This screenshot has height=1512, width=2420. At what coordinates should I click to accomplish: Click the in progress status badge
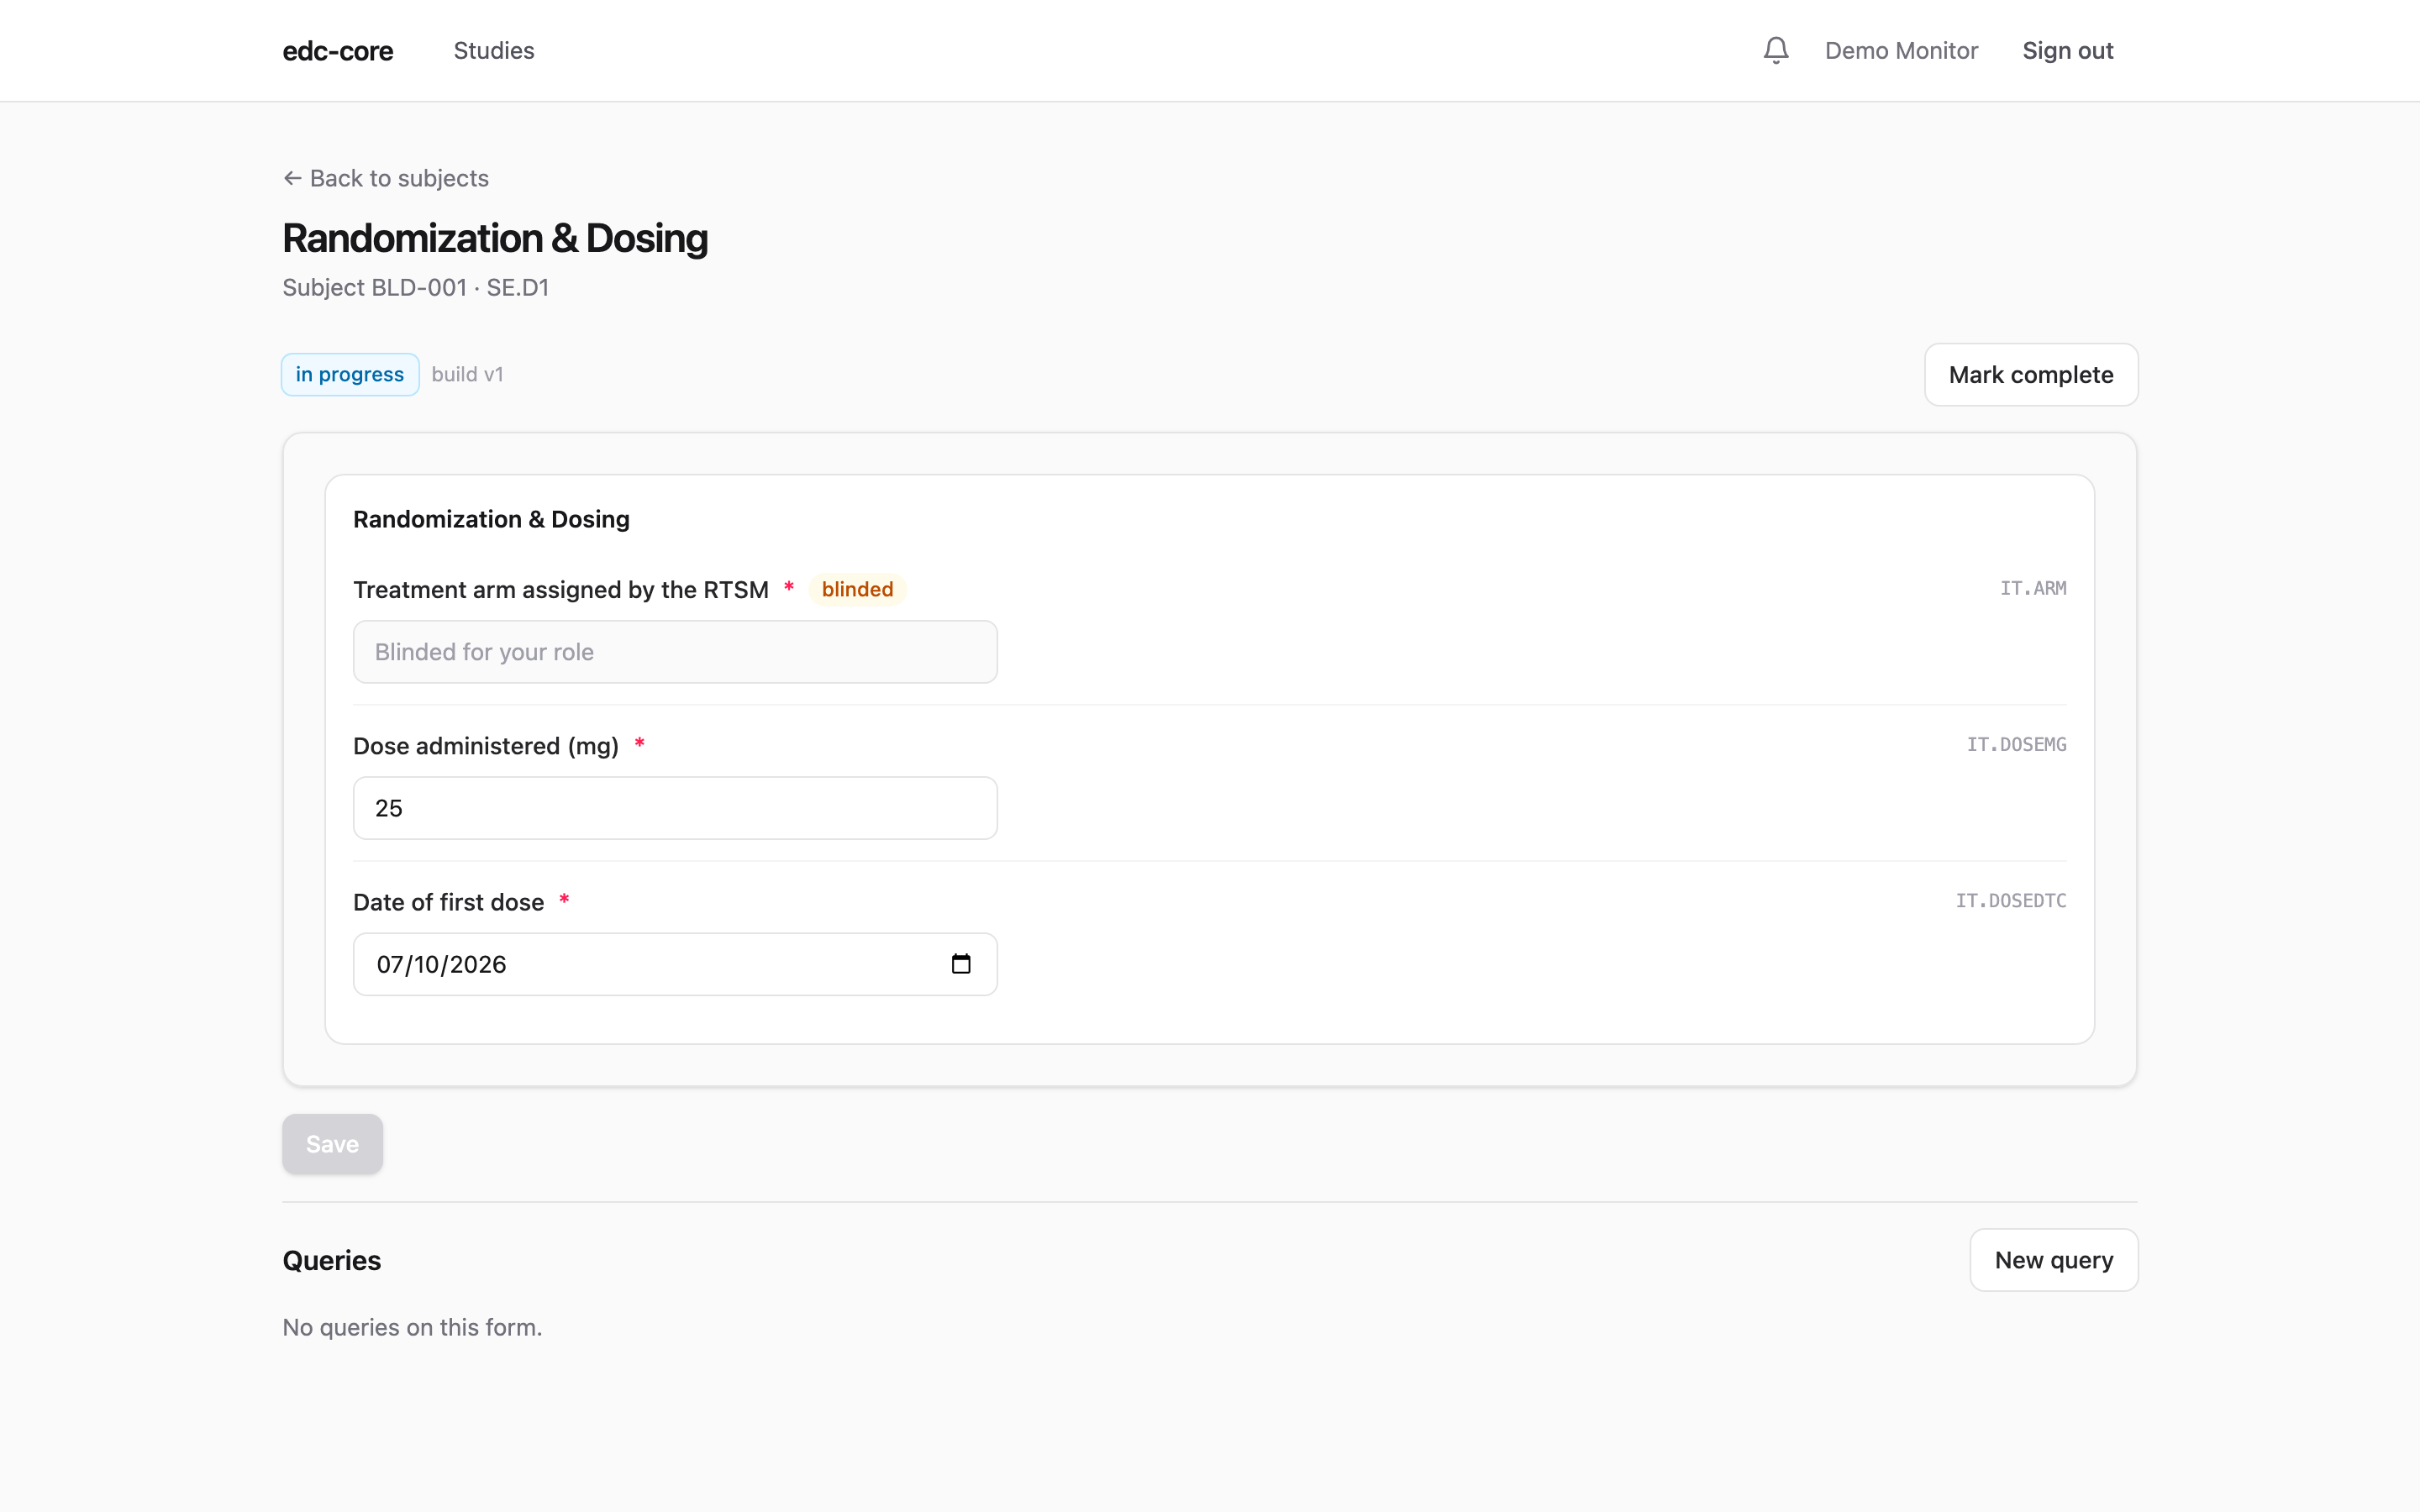[350, 375]
